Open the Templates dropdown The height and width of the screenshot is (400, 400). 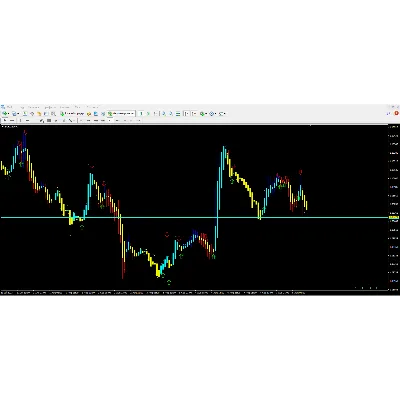(222, 114)
